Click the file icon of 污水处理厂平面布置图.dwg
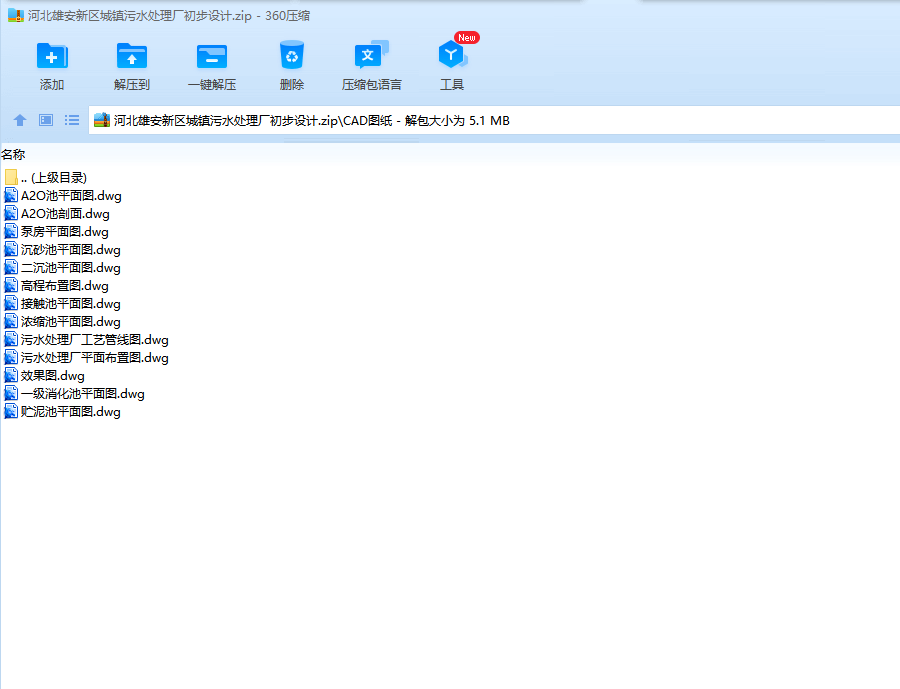Viewport: 900px width, 689px height. tap(11, 357)
